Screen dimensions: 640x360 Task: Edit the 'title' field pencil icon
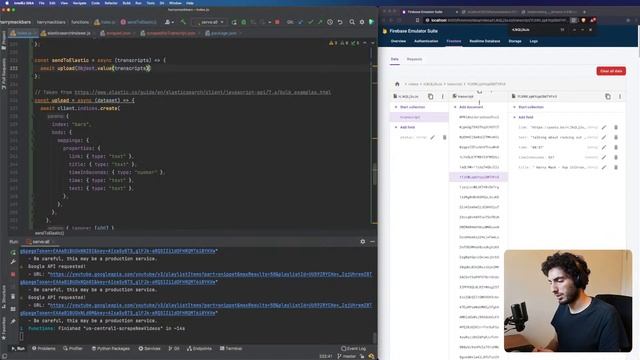tap(604, 167)
